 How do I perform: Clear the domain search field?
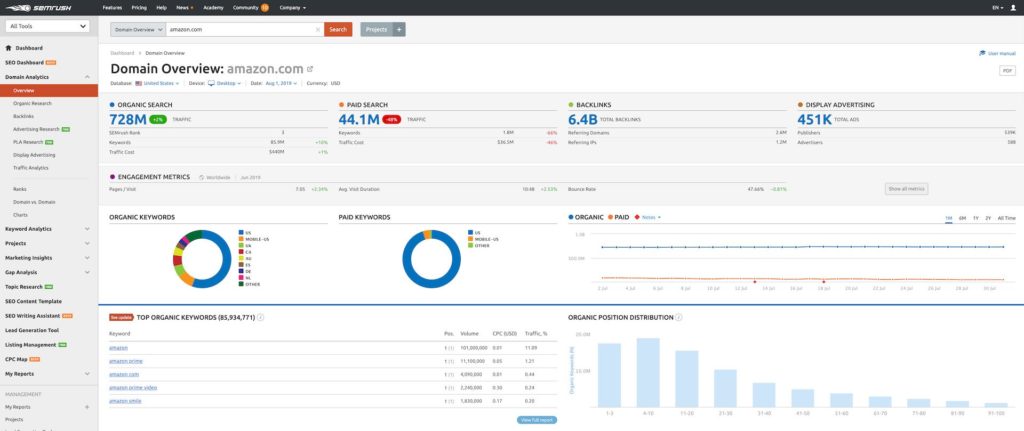(x=318, y=29)
